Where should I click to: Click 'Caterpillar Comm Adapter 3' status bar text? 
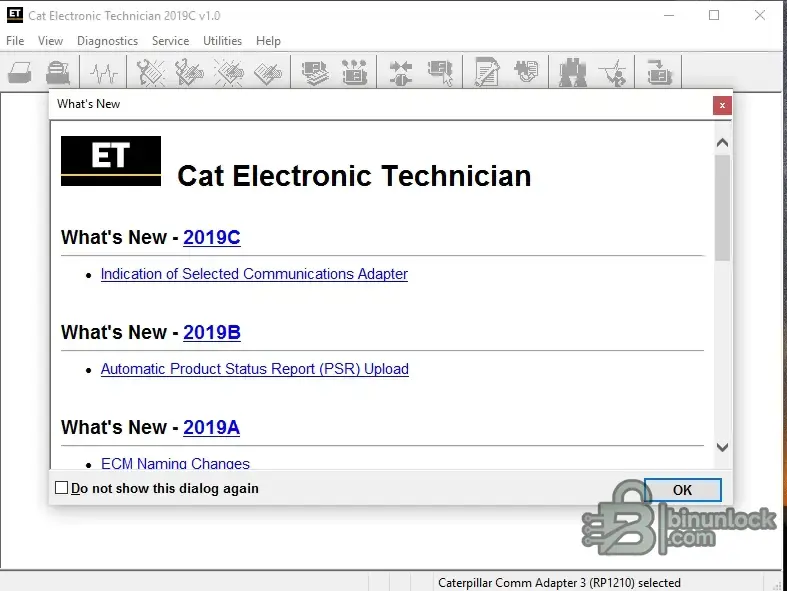[559, 582]
